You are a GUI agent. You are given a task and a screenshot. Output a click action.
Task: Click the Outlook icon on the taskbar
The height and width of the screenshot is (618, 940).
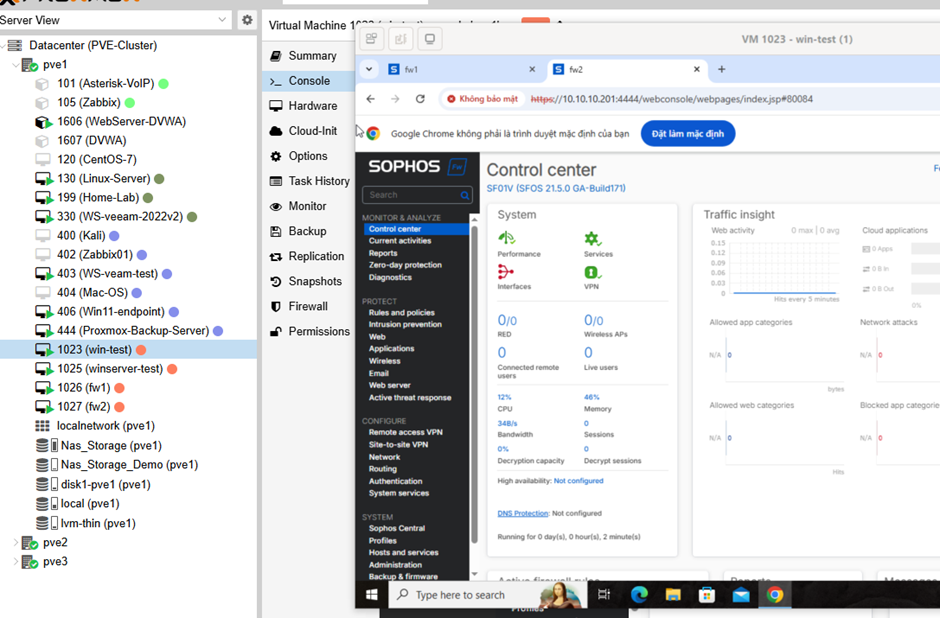tap(740, 594)
